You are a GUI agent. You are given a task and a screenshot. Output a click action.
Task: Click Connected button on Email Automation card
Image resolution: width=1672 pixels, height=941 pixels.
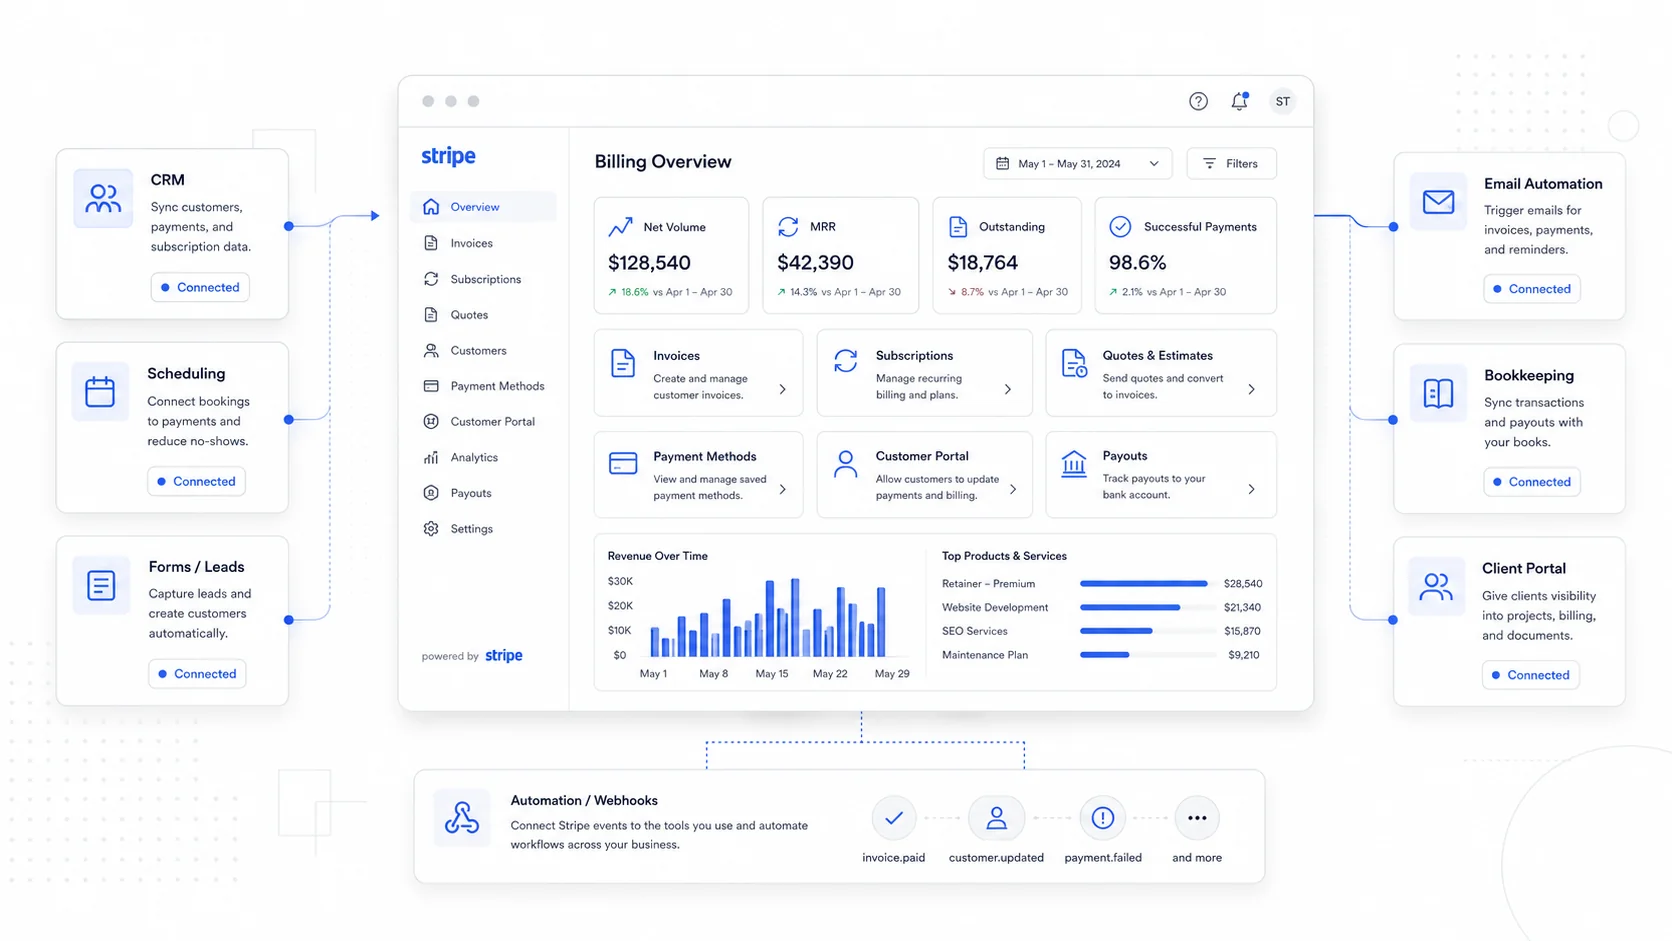point(1532,289)
